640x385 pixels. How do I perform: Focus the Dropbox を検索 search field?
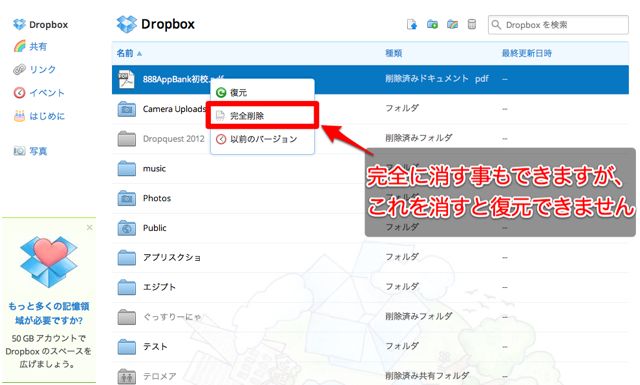(x=558, y=24)
